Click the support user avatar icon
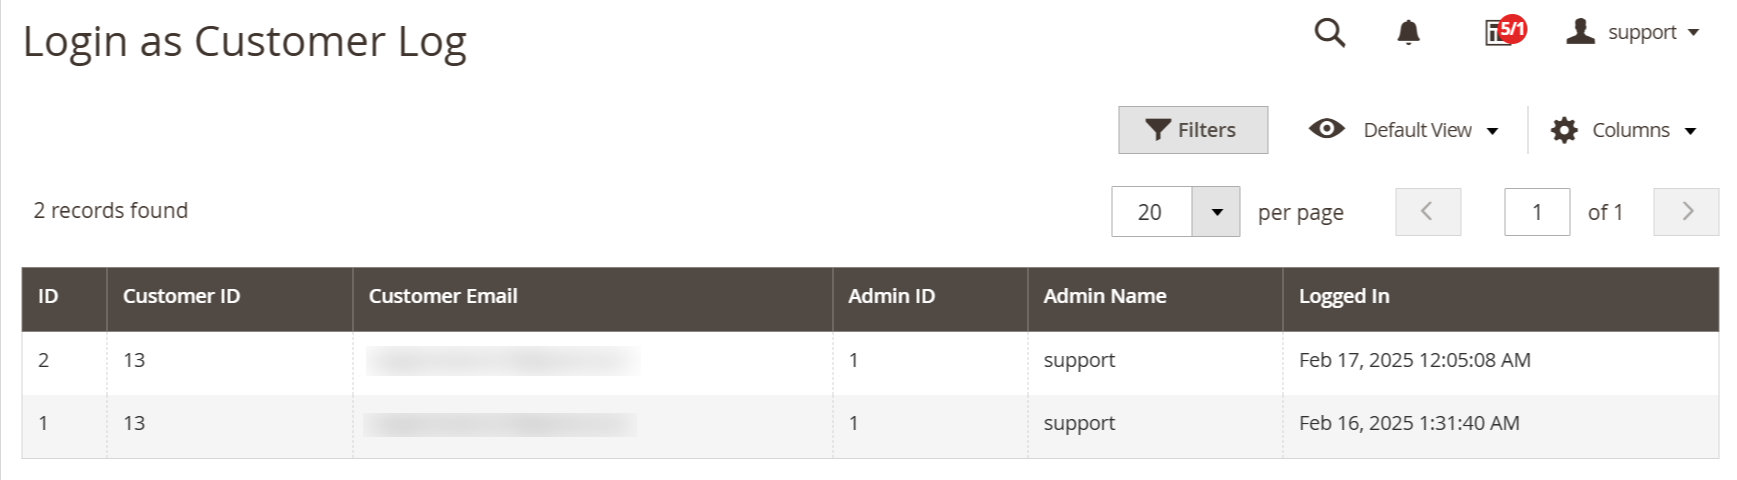 pos(1580,31)
